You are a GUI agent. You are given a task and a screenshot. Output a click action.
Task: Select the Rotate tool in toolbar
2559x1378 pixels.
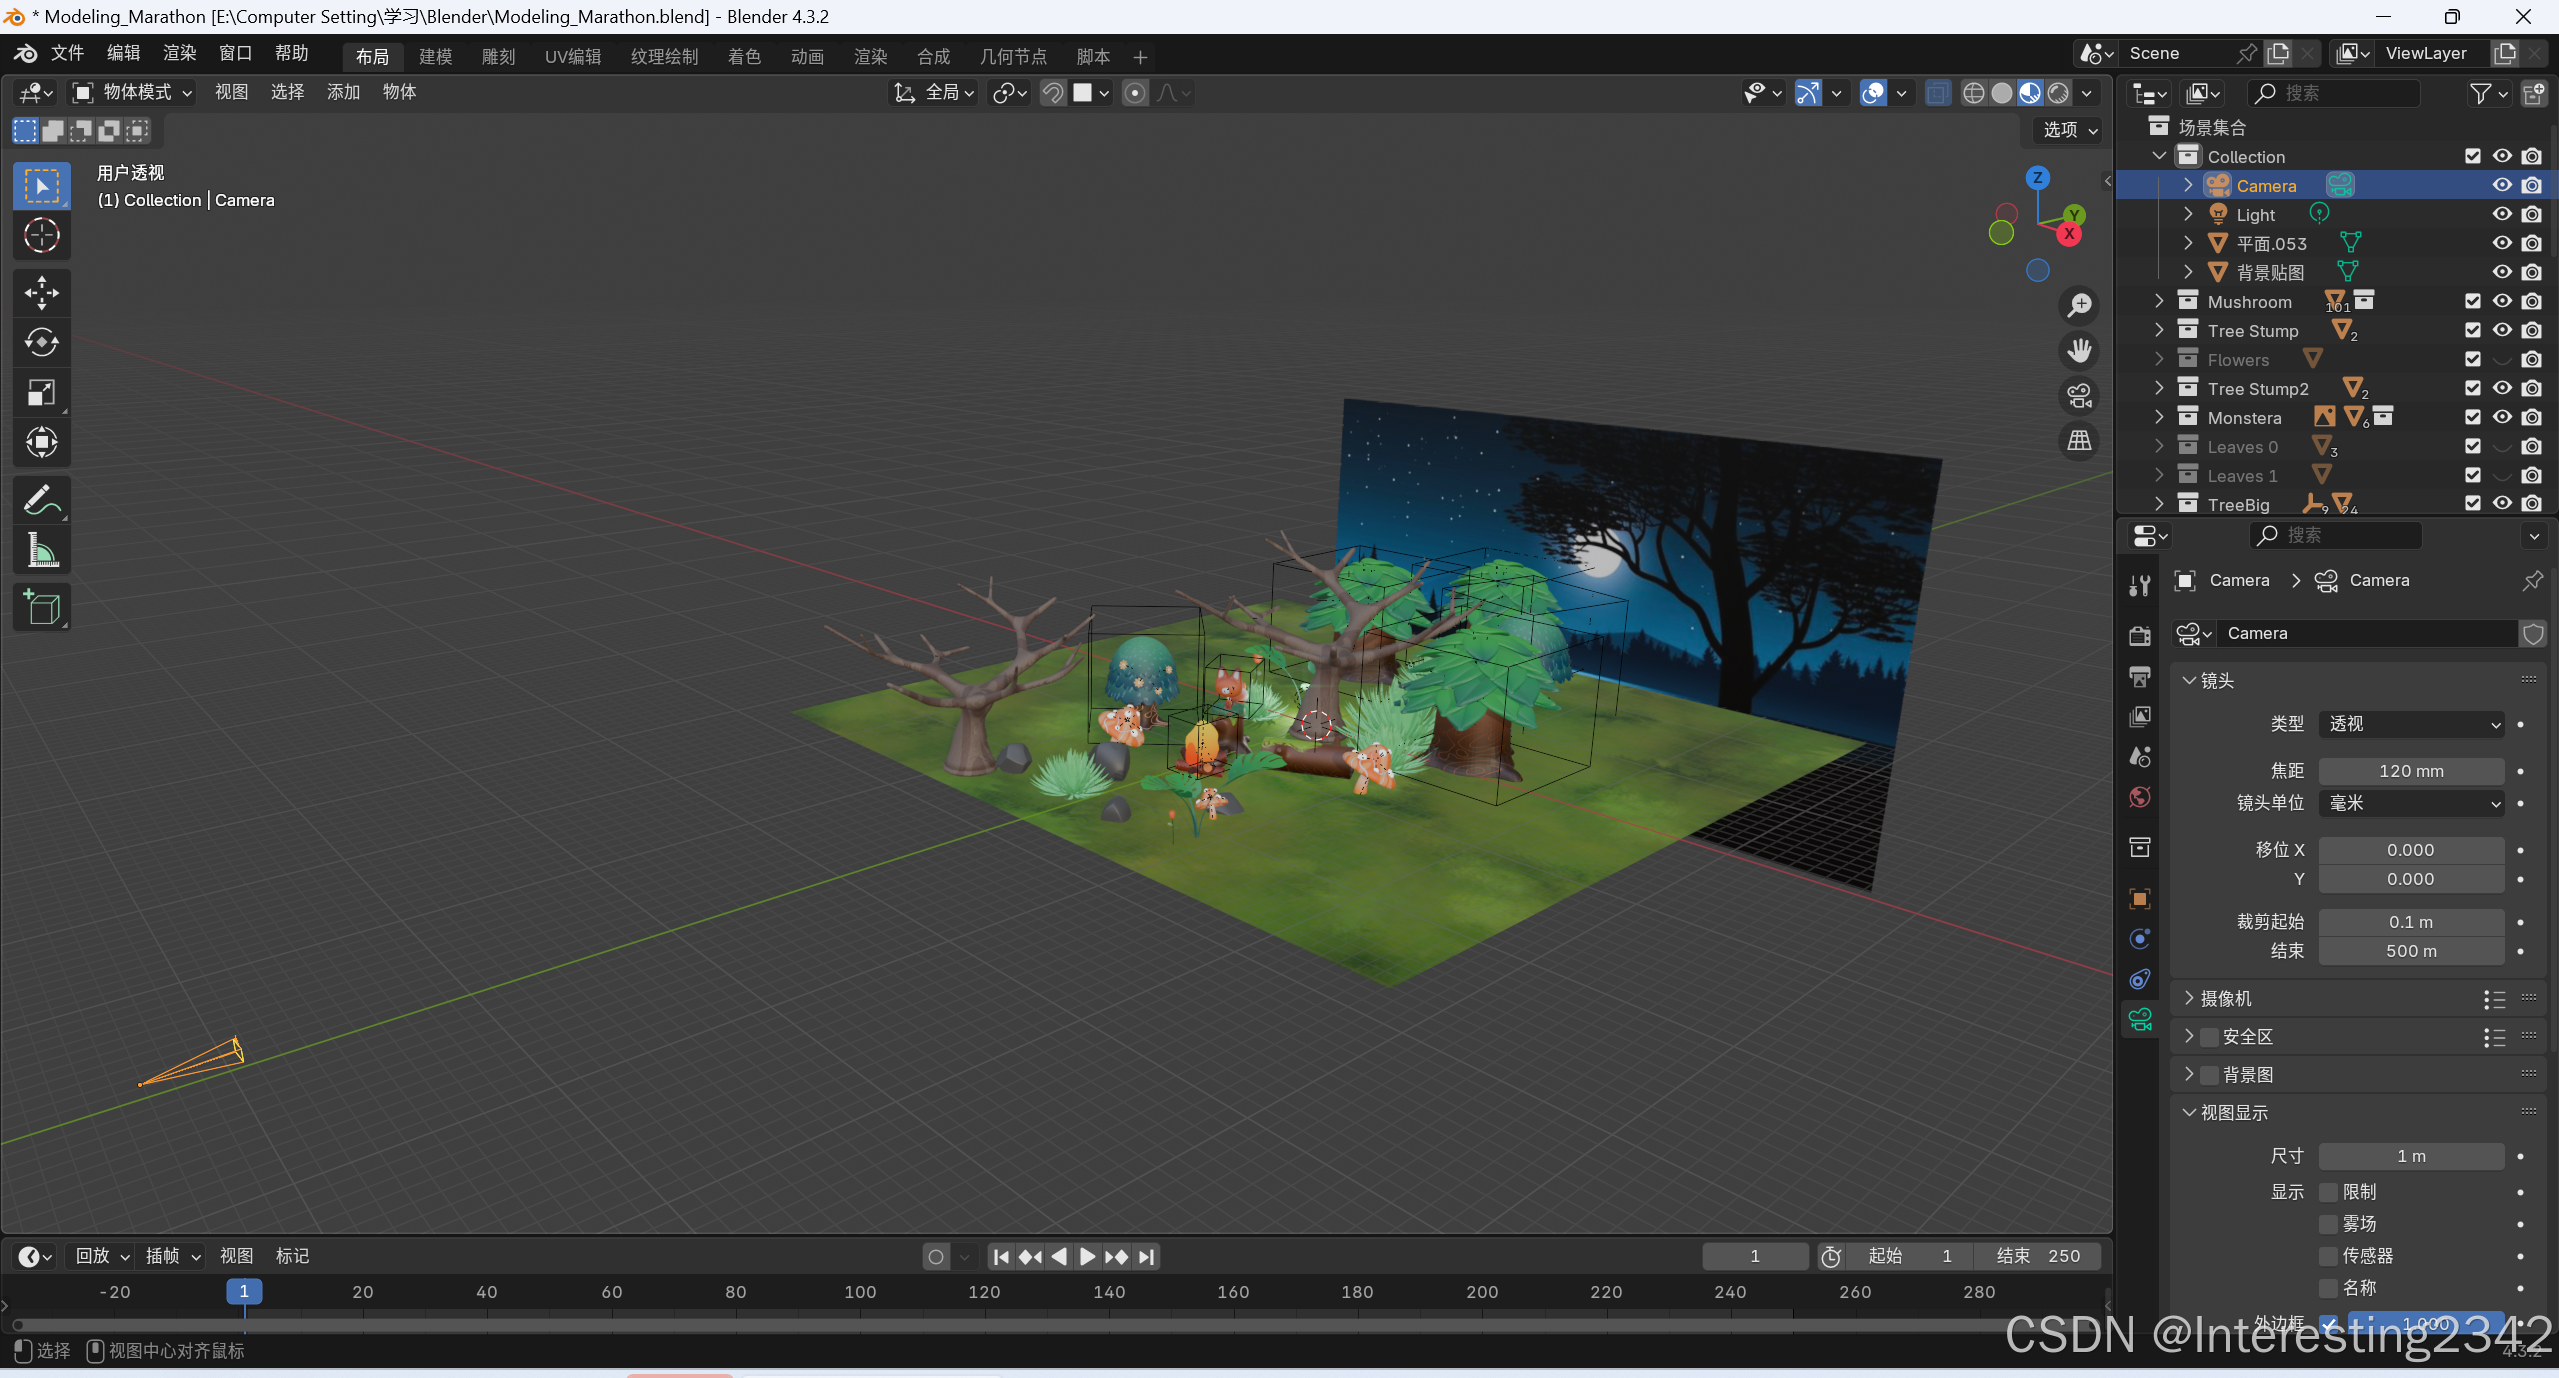(x=41, y=343)
